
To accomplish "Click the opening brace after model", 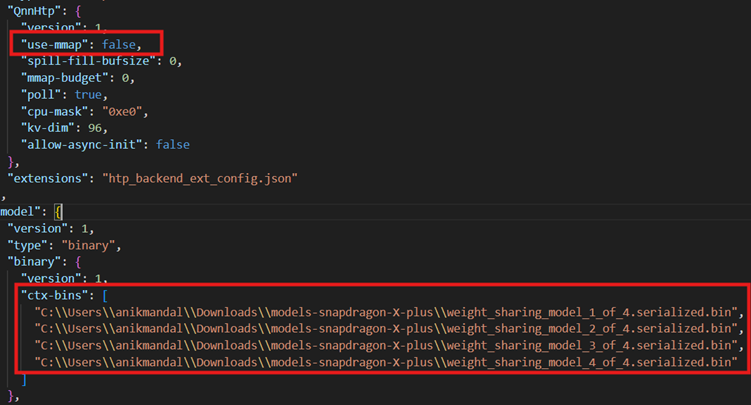I will tap(58, 212).
